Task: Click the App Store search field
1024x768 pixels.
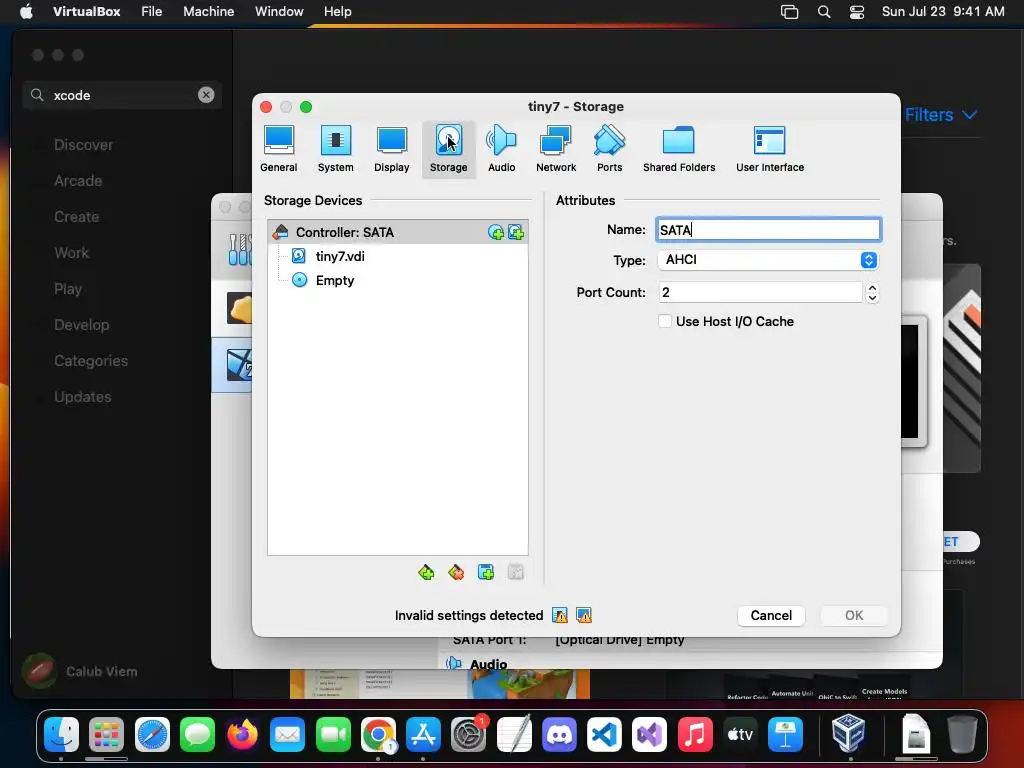Action: [x=122, y=95]
